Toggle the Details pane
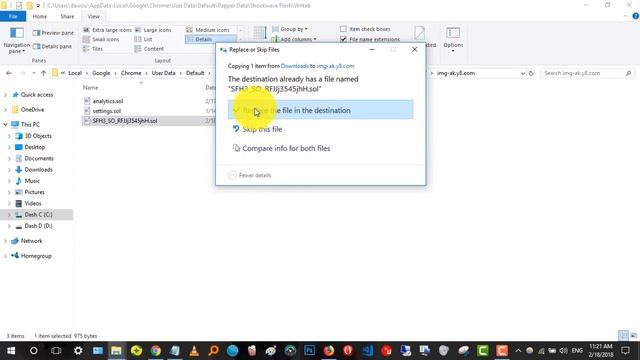Image resolution: width=640 pixels, height=360 pixels. (x=53, y=47)
